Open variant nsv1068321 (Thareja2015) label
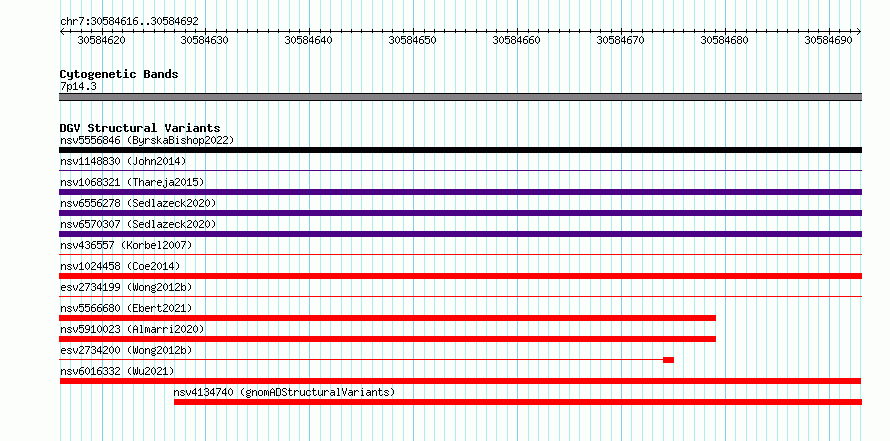This screenshot has height=441, width=890. tap(132, 182)
